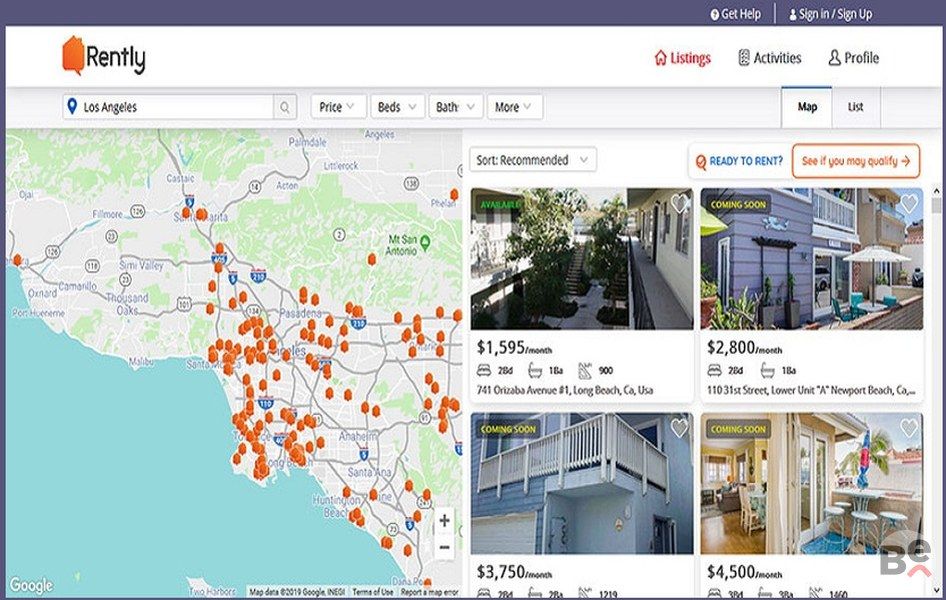
Task: Expand the Price filter dropdown
Action: (x=337, y=107)
